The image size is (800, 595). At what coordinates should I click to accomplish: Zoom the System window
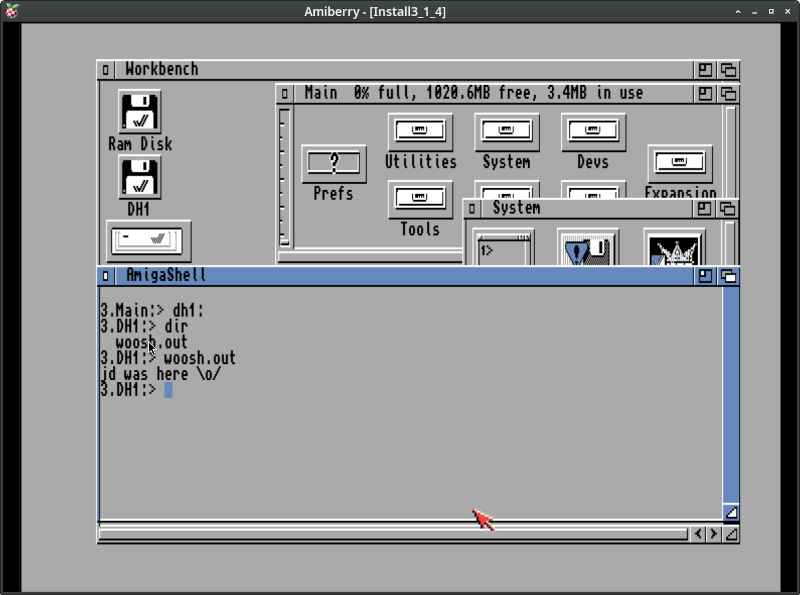tap(704, 208)
